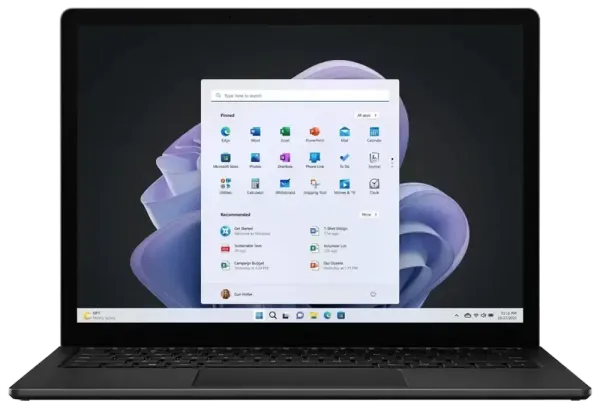Open the Calendar app icon

(374, 132)
